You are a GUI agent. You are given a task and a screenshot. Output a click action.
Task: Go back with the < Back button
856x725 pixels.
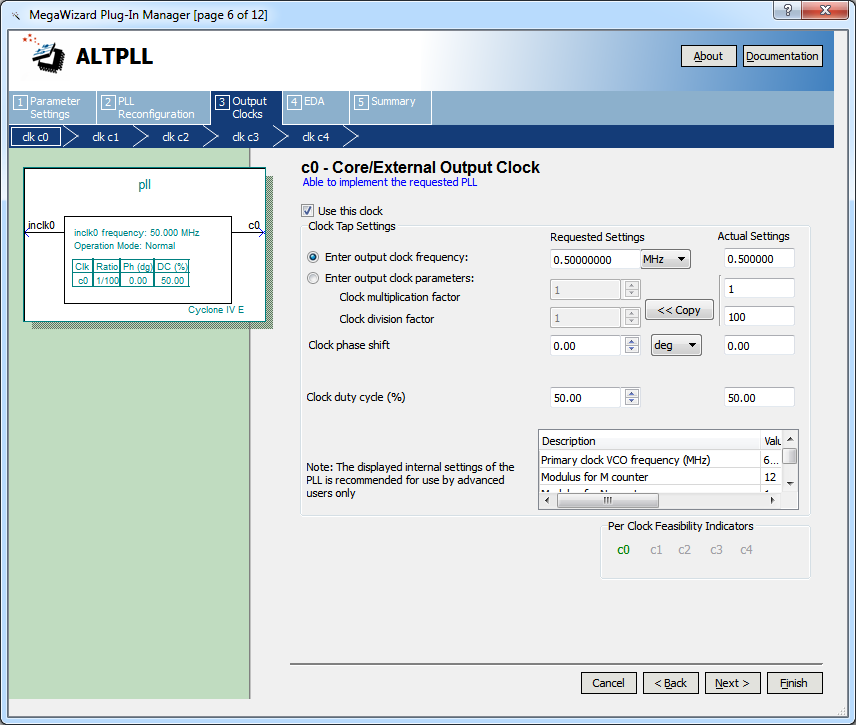[x=671, y=683]
